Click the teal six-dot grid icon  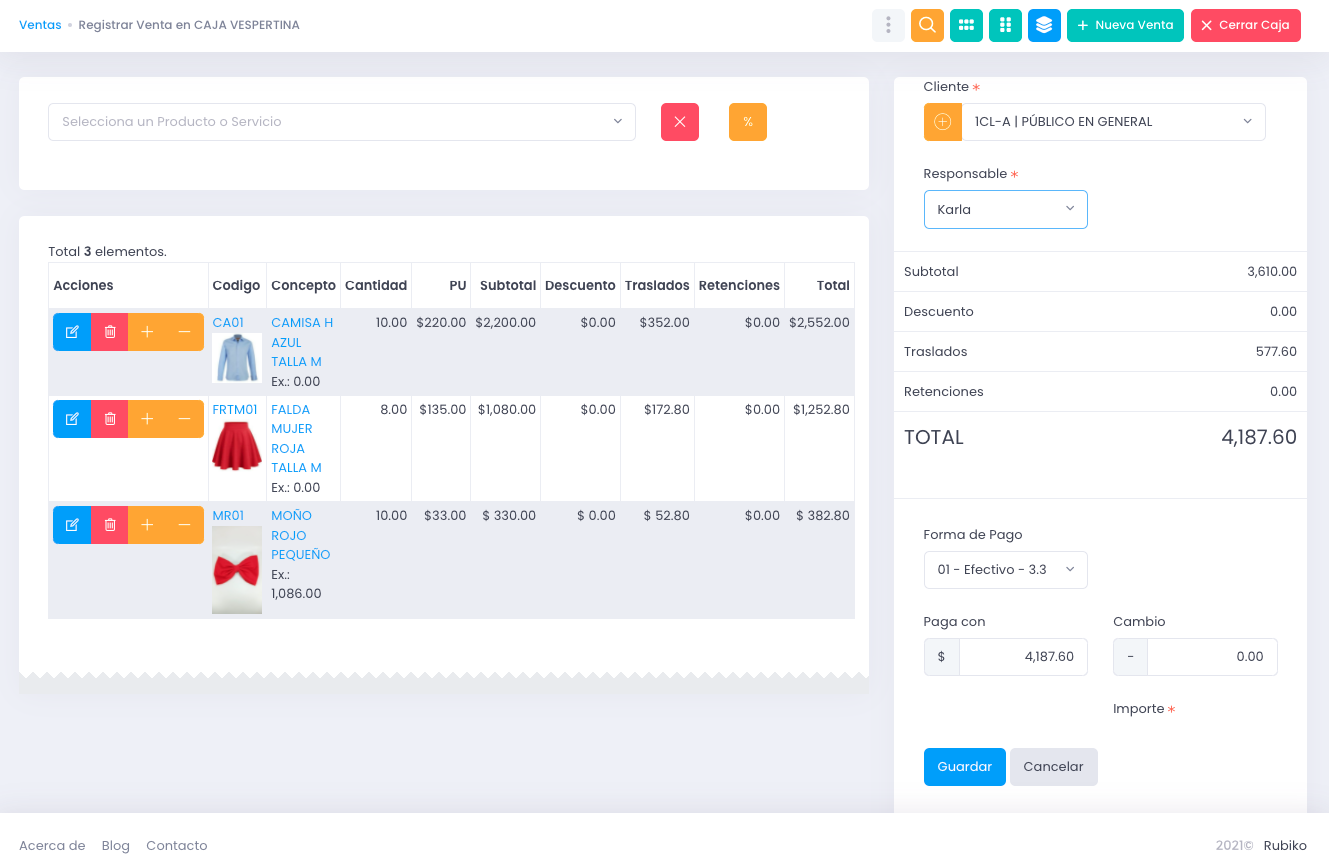(x=1005, y=25)
